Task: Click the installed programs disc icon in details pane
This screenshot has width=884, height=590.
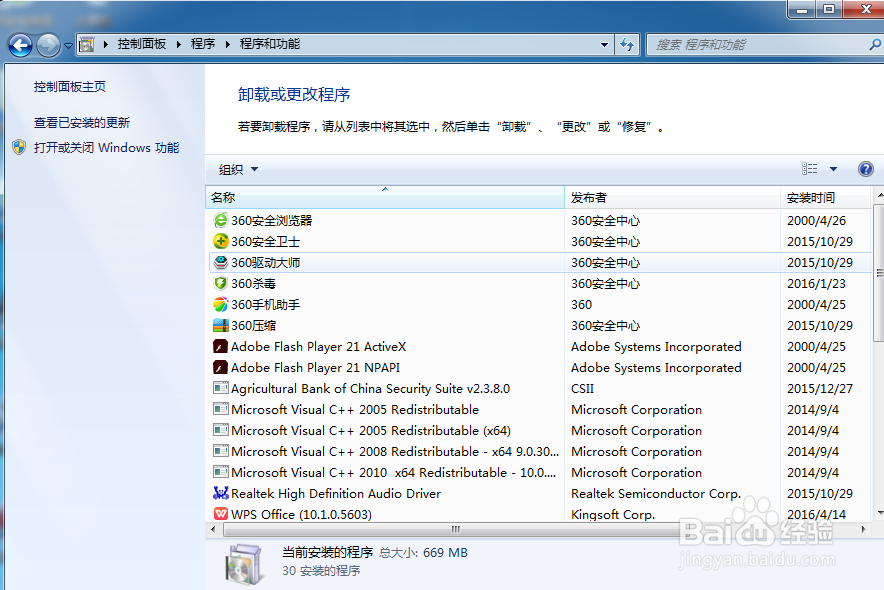Action: coord(244,563)
